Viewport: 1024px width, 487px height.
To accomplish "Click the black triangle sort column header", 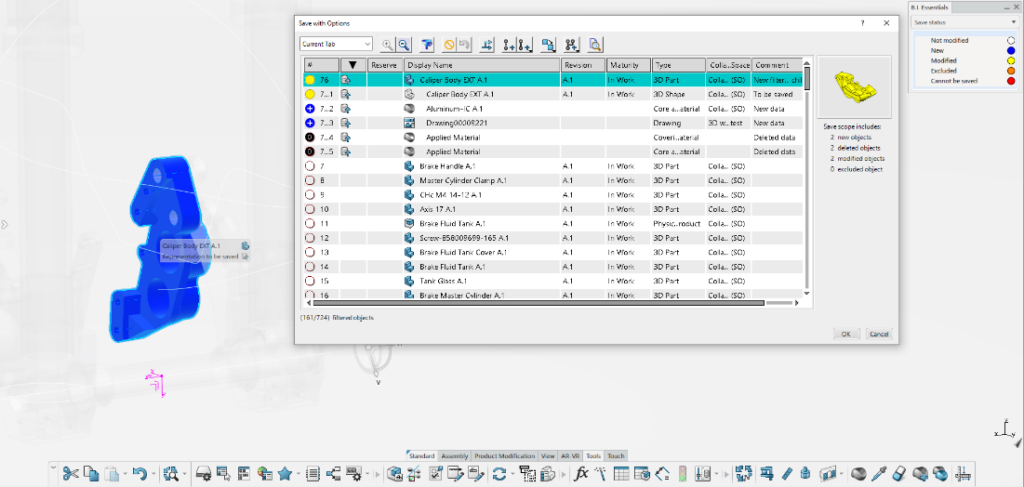I will [x=352, y=64].
